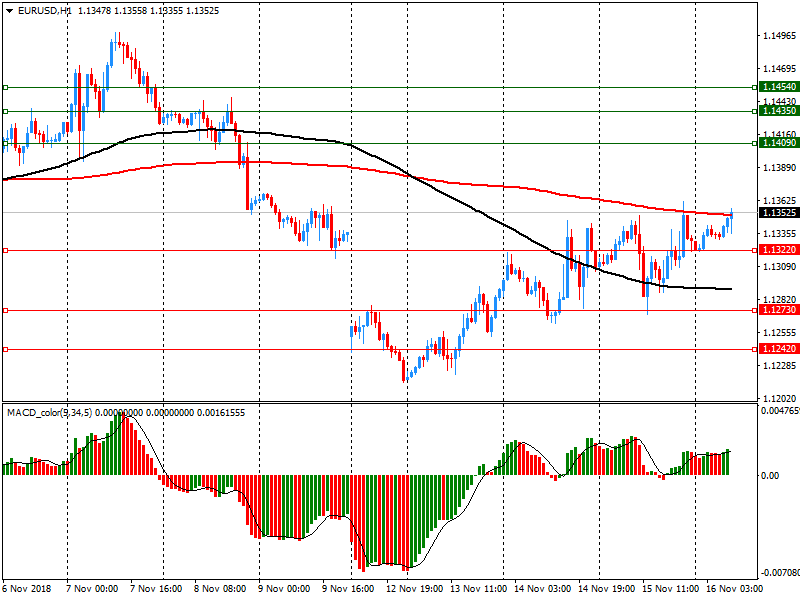Image resolution: width=800 pixels, height=600 pixels.
Task: Click left square handle of lowest red line
Action: click(5, 349)
